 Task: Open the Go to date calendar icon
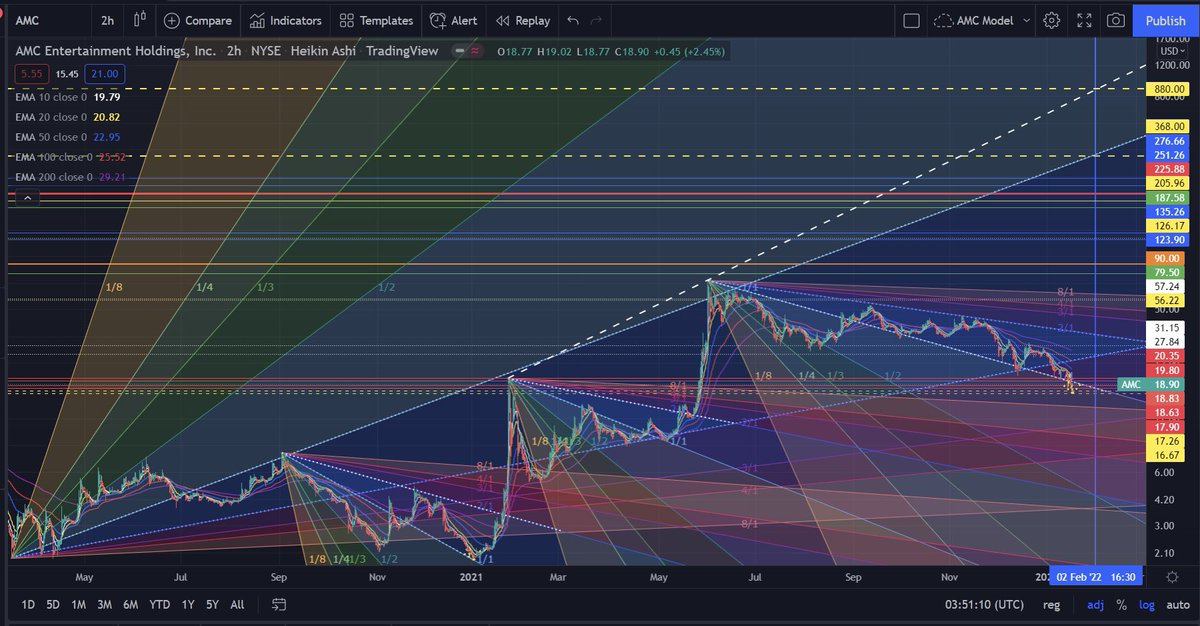point(279,604)
